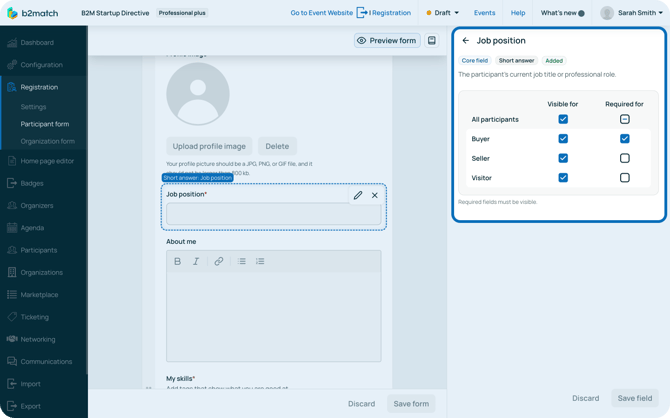Select Participant form sub-item
Viewport: 670px width, 418px height.
45,124
